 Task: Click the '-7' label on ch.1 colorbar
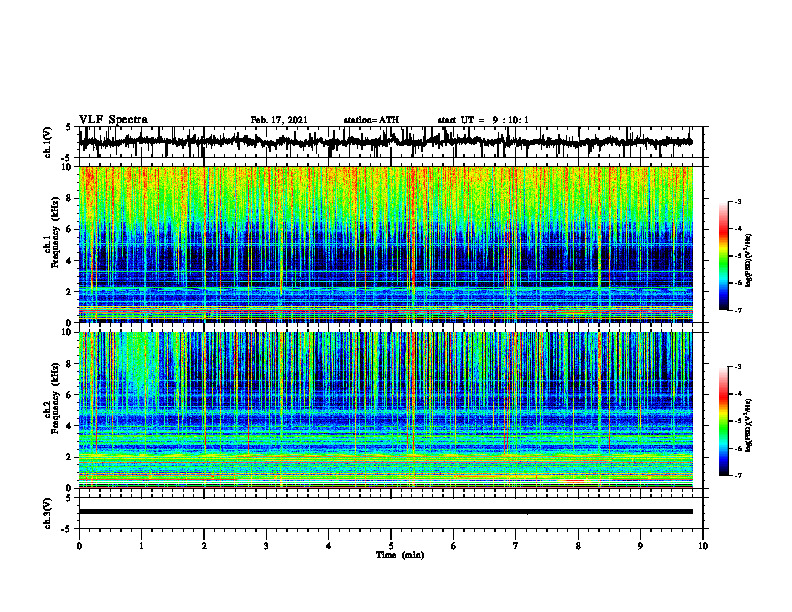(x=737, y=310)
